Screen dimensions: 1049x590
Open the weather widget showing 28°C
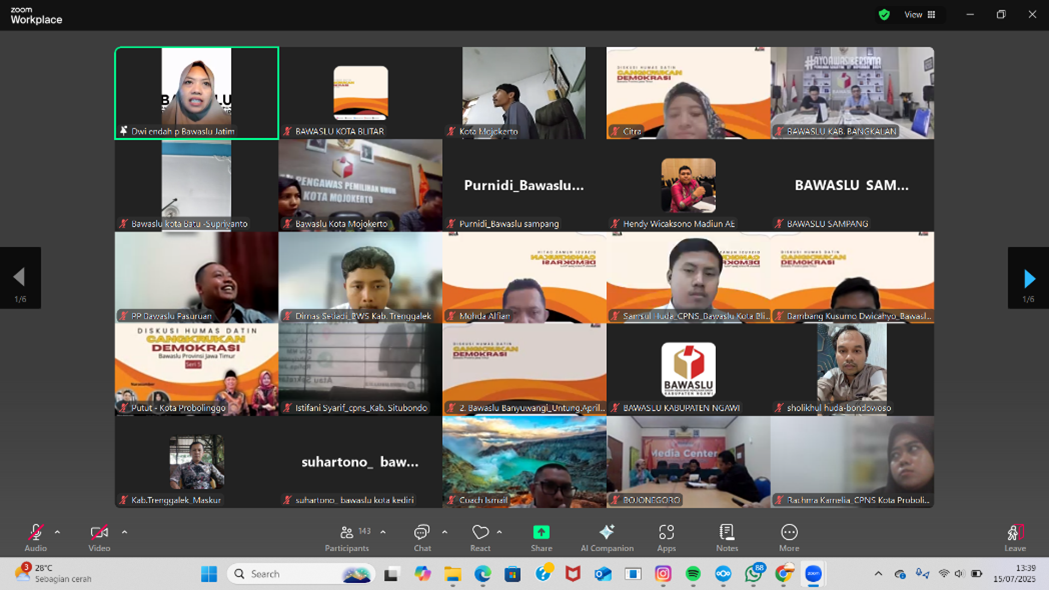pyautogui.click(x=53, y=573)
